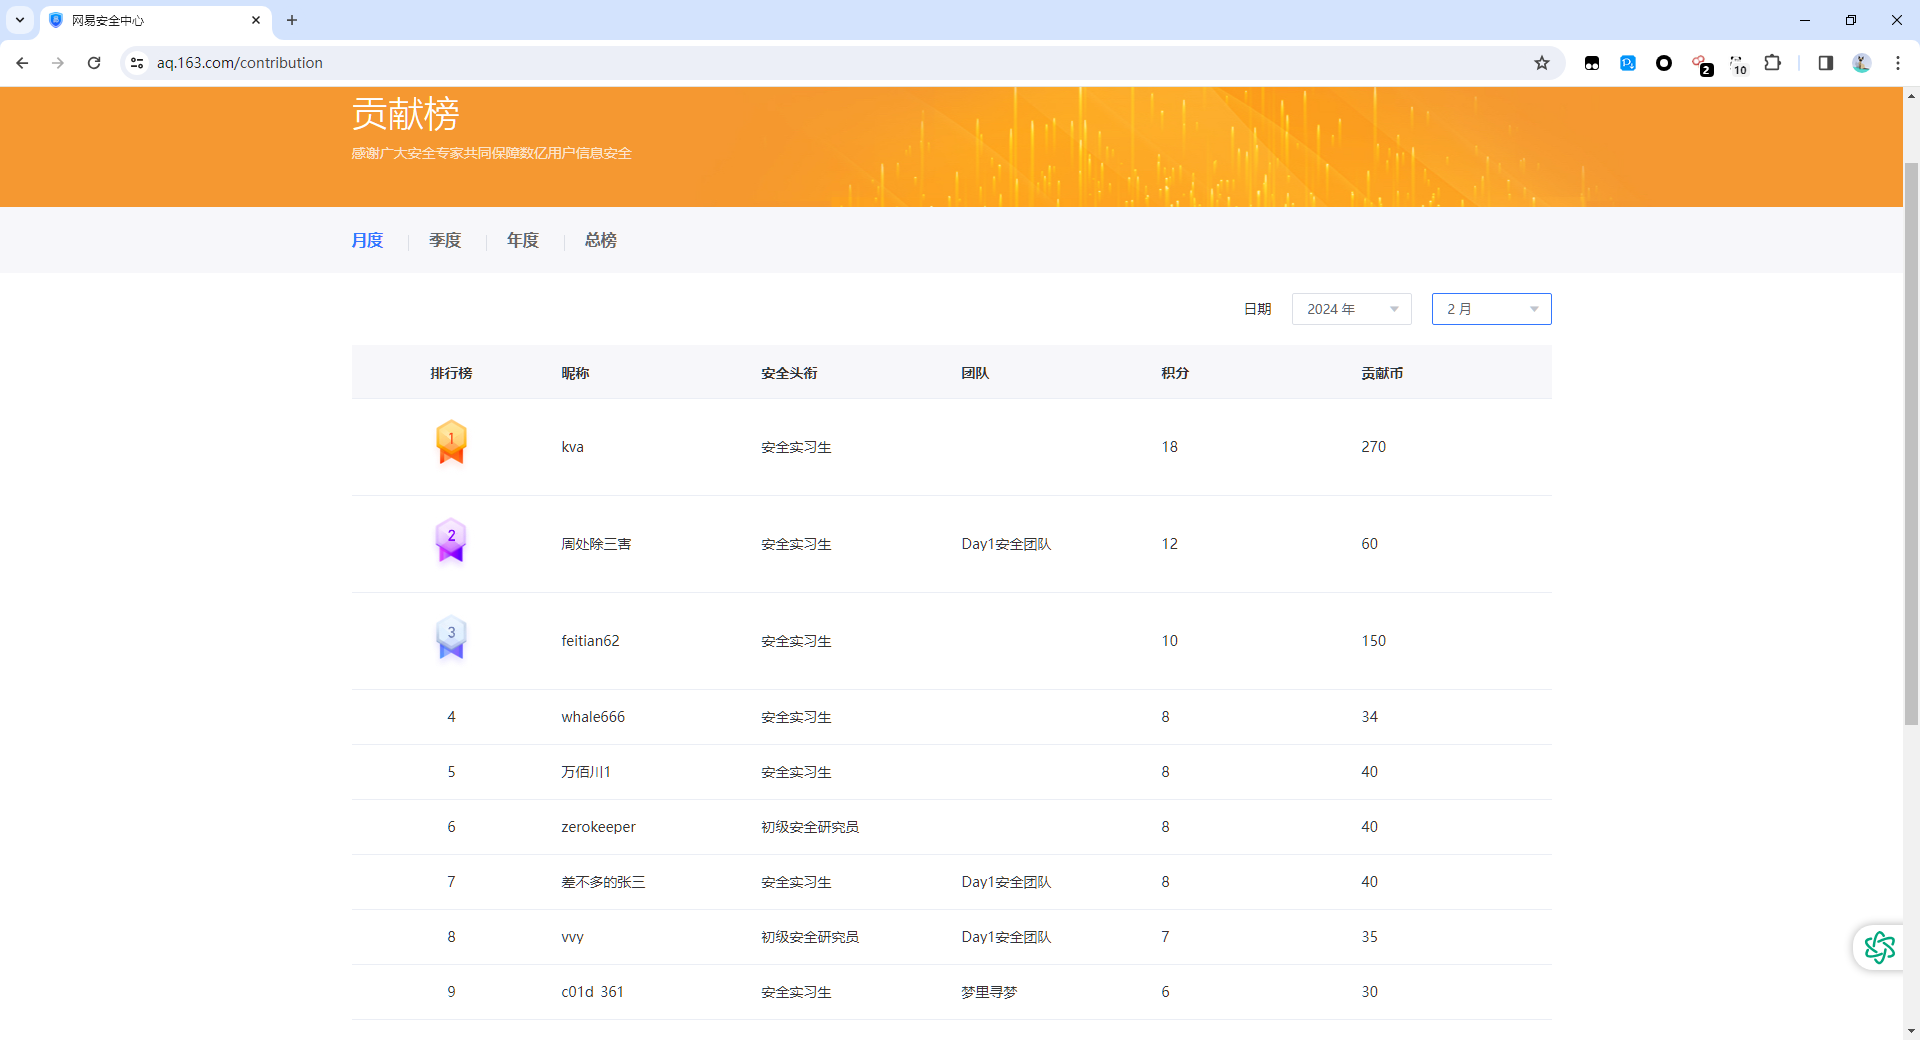Open the tab search dropdown

[20, 20]
